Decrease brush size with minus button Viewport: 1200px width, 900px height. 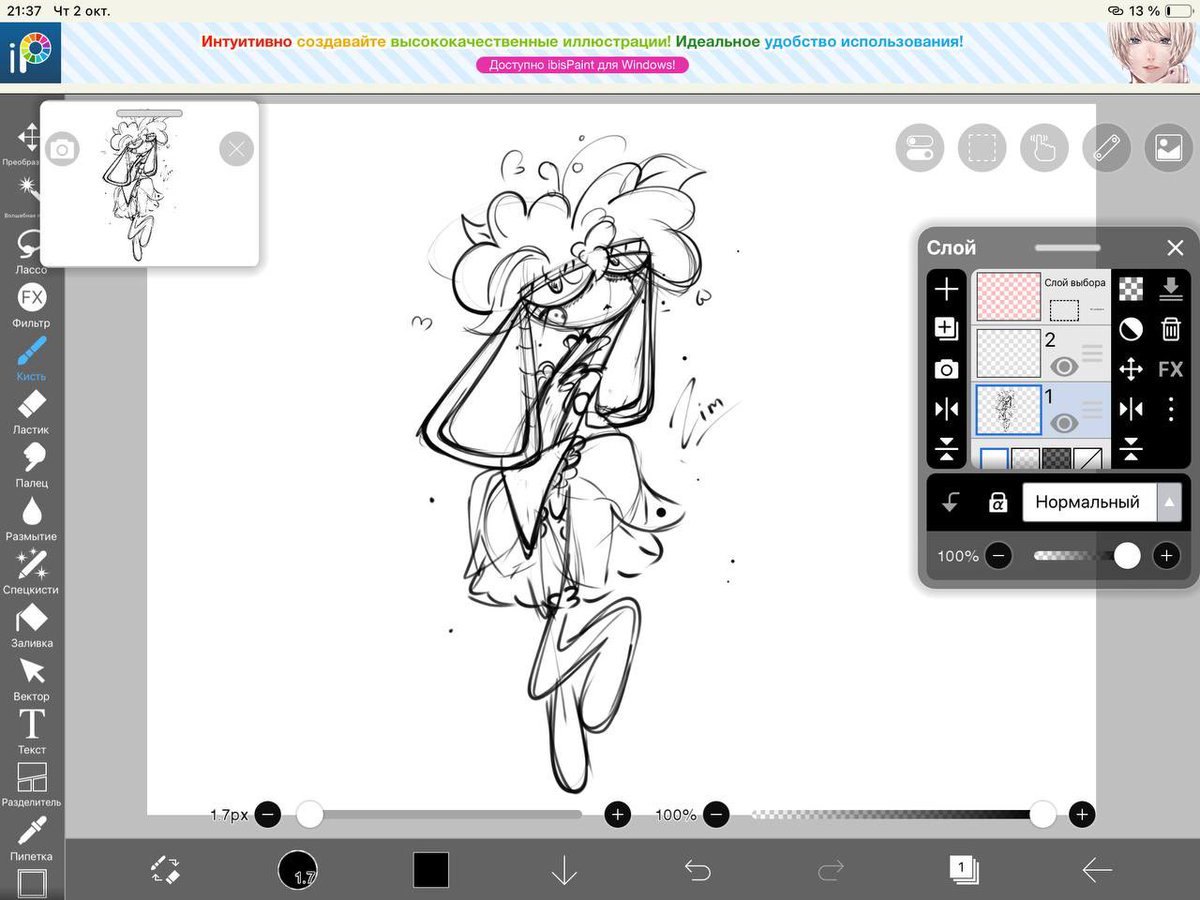267,815
